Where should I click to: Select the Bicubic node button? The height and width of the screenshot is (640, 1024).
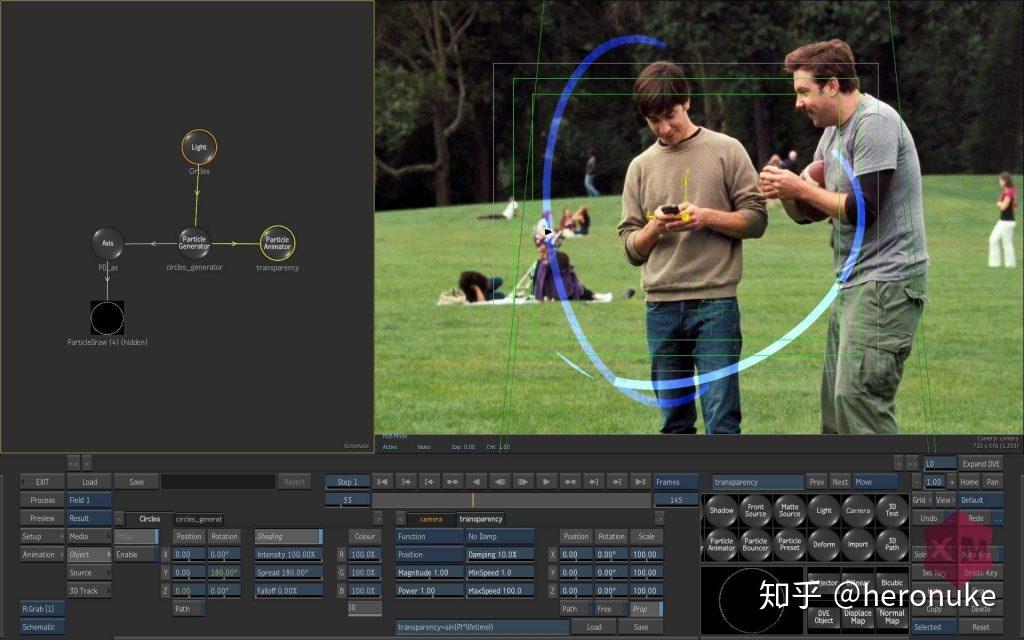pyautogui.click(x=891, y=582)
